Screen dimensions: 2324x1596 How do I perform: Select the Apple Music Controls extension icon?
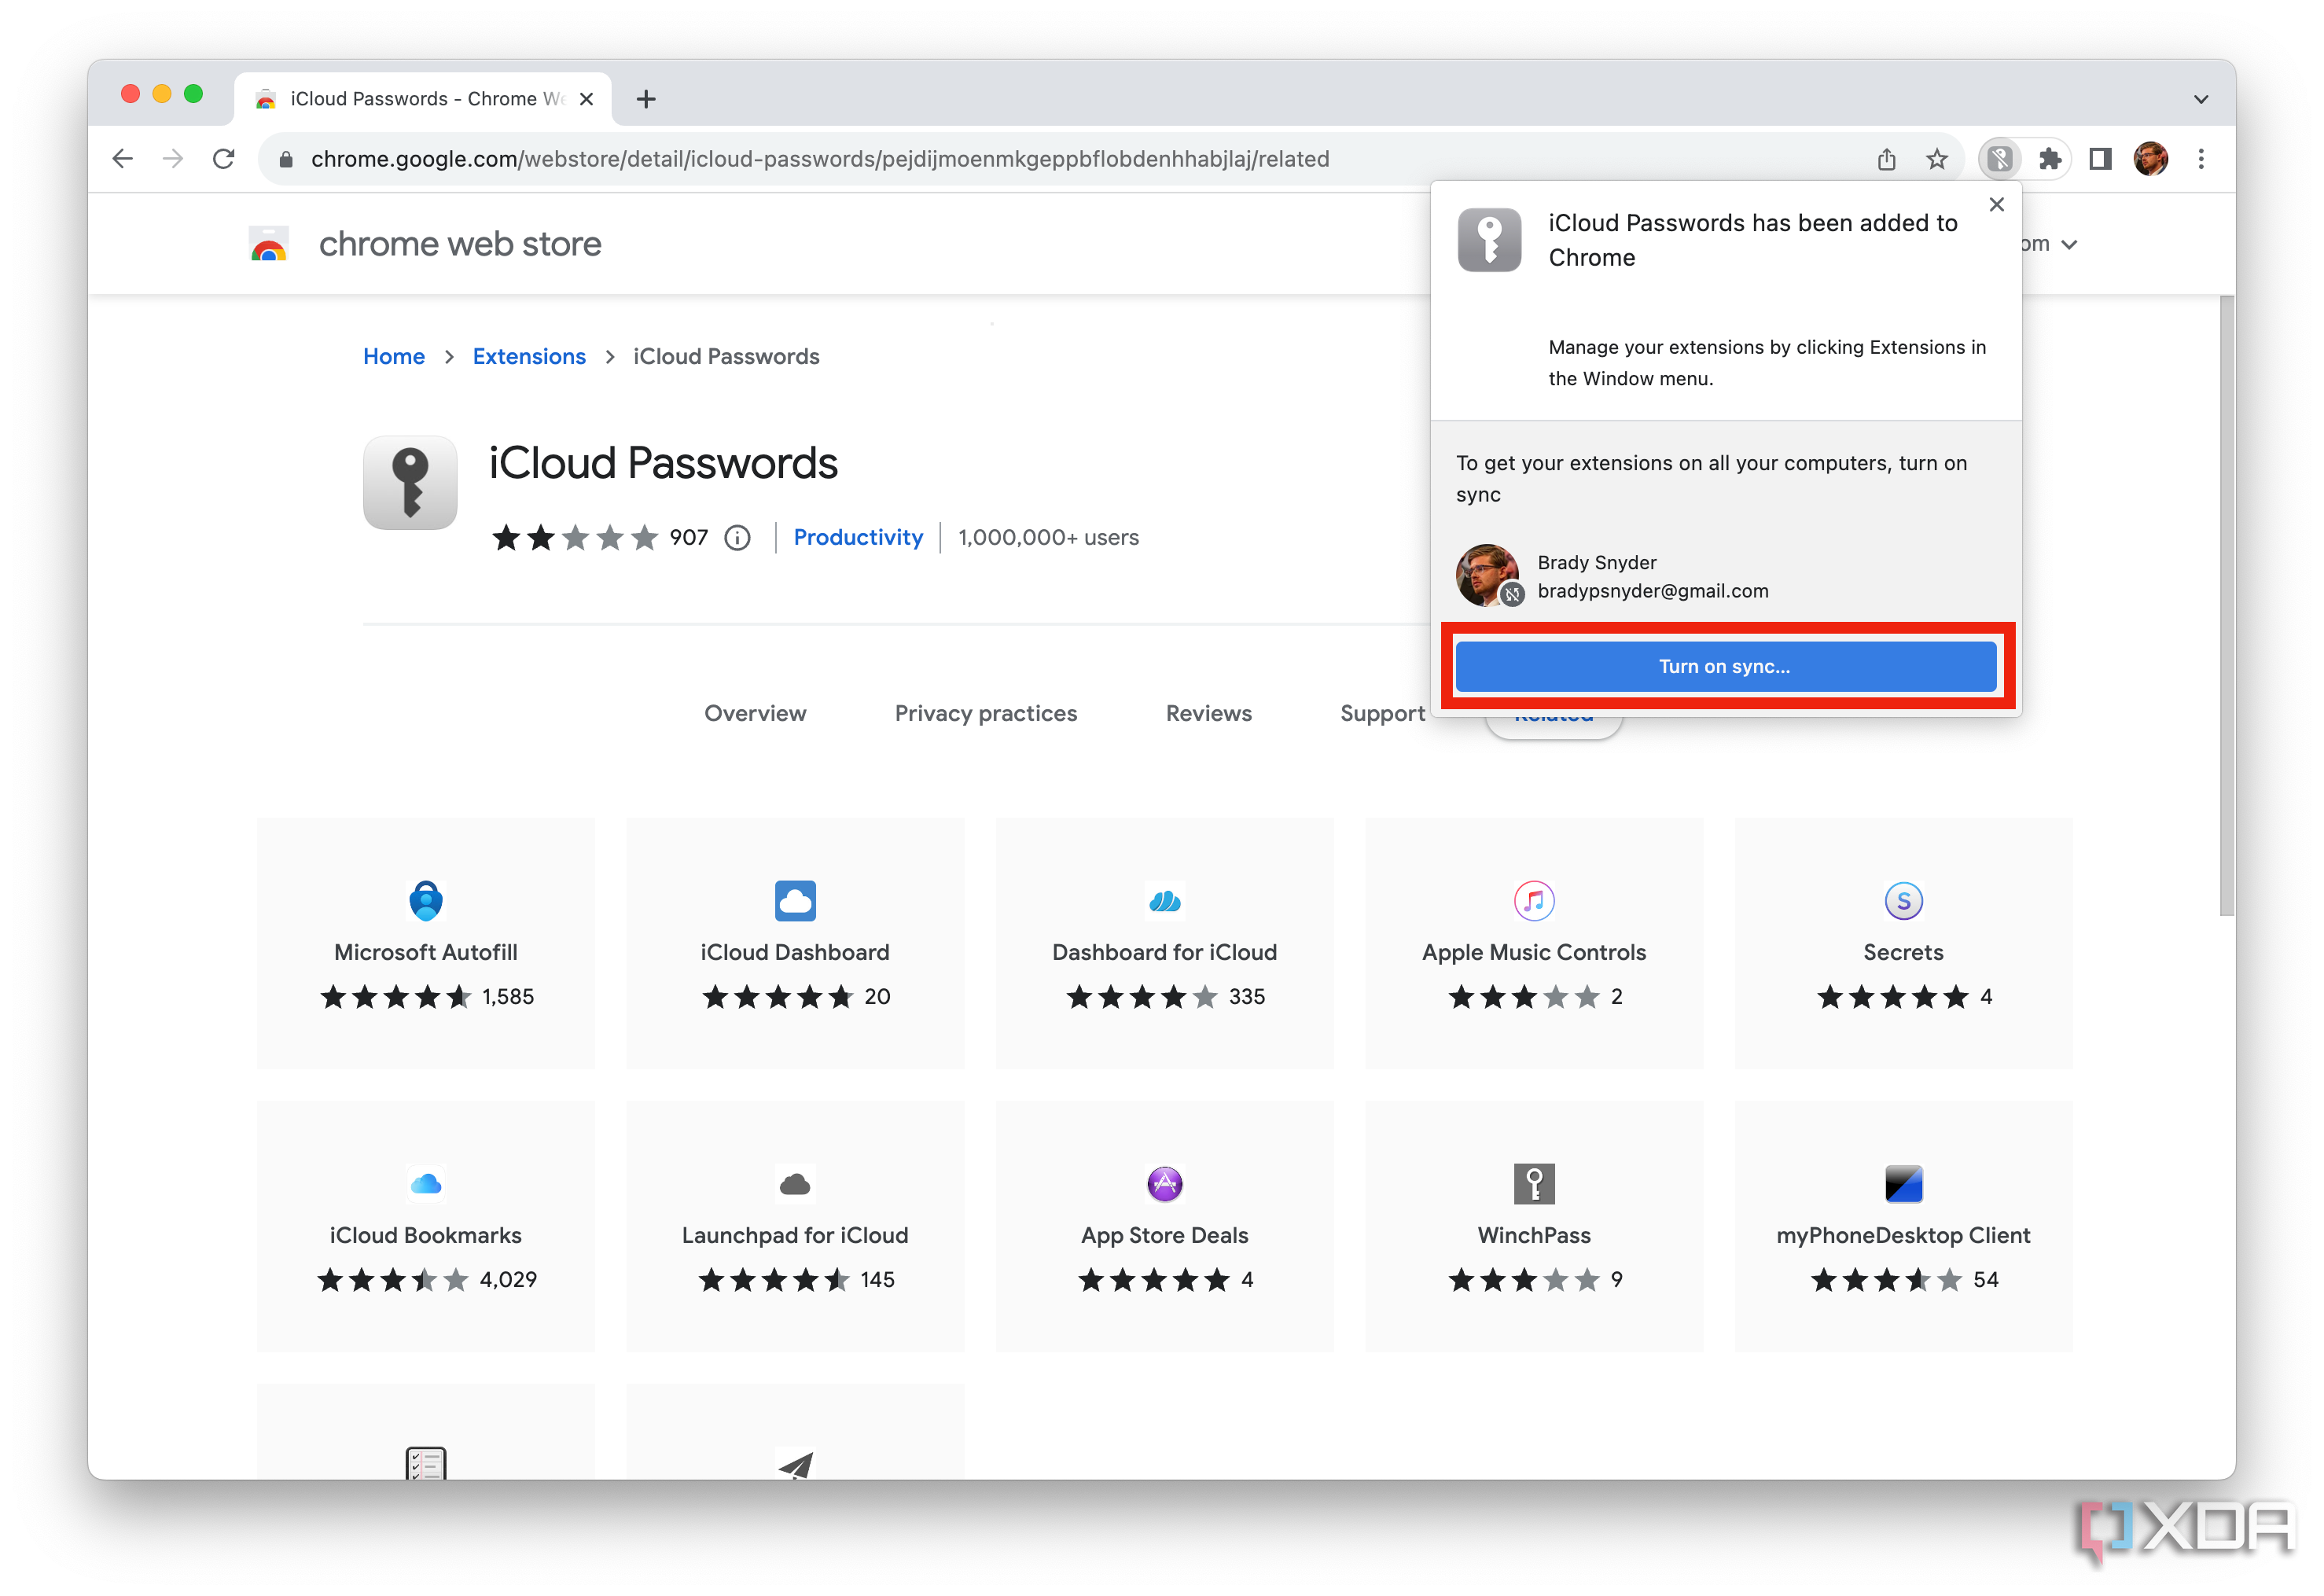(1533, 900)
